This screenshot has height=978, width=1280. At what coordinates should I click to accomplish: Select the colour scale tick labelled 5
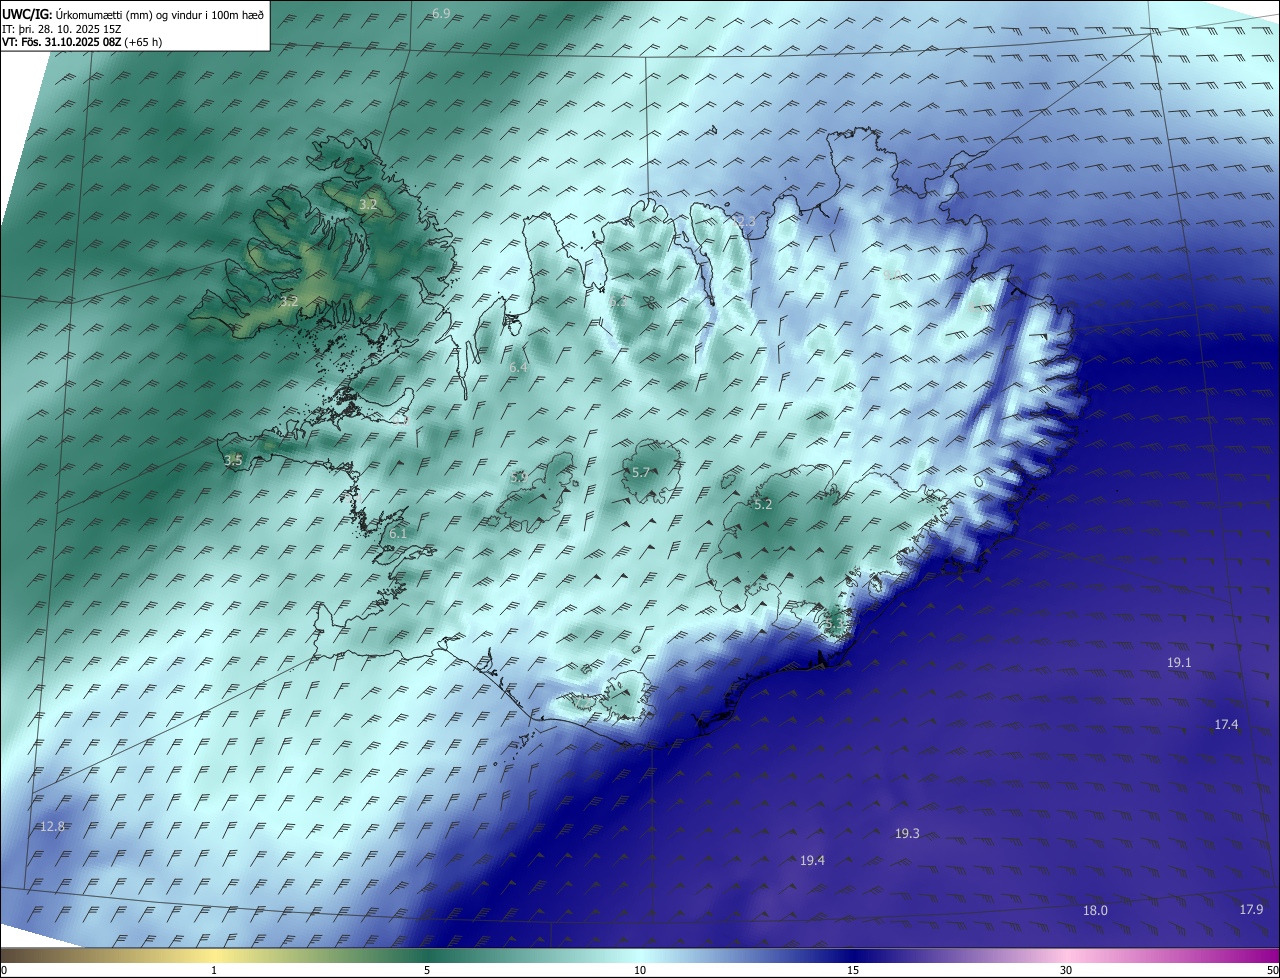coord(427,970)
